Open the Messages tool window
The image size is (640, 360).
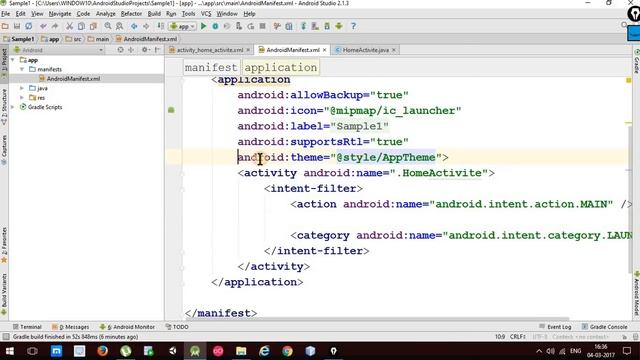point(71,327)
